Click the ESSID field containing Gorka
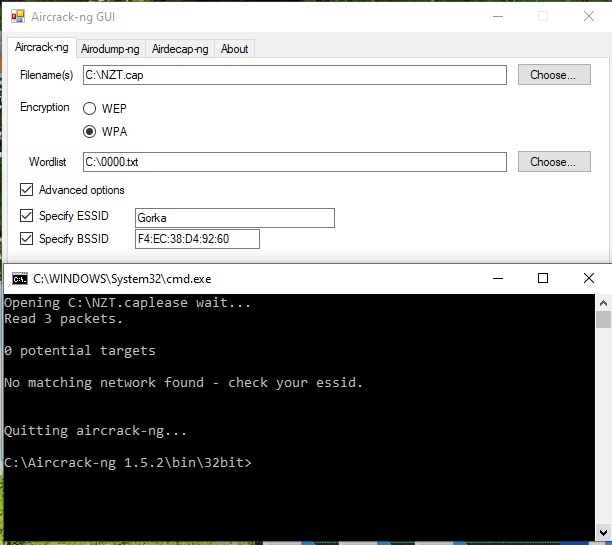The width and height of the screenshot is (612, 545). [x=234, y=218]
